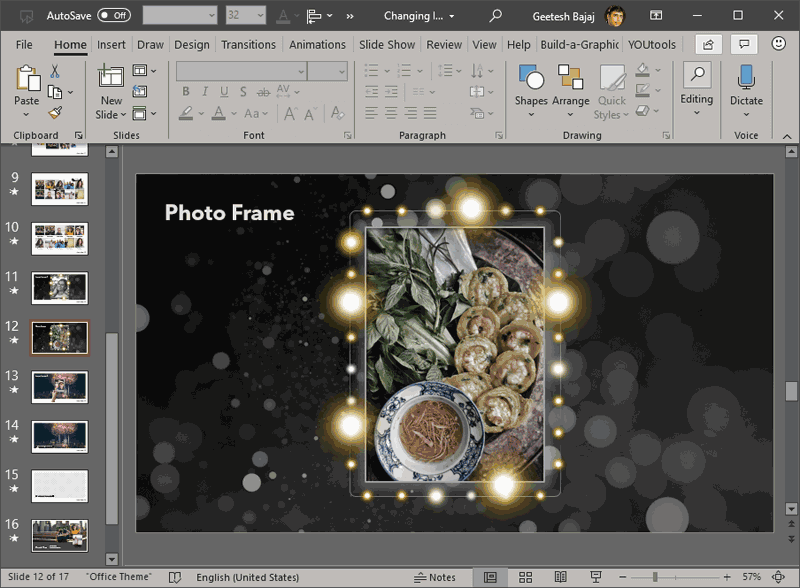This screenshot has height=588, width=800.
Task: Select the slide 14 thumbnail
Action: click(x=59, y=437)
